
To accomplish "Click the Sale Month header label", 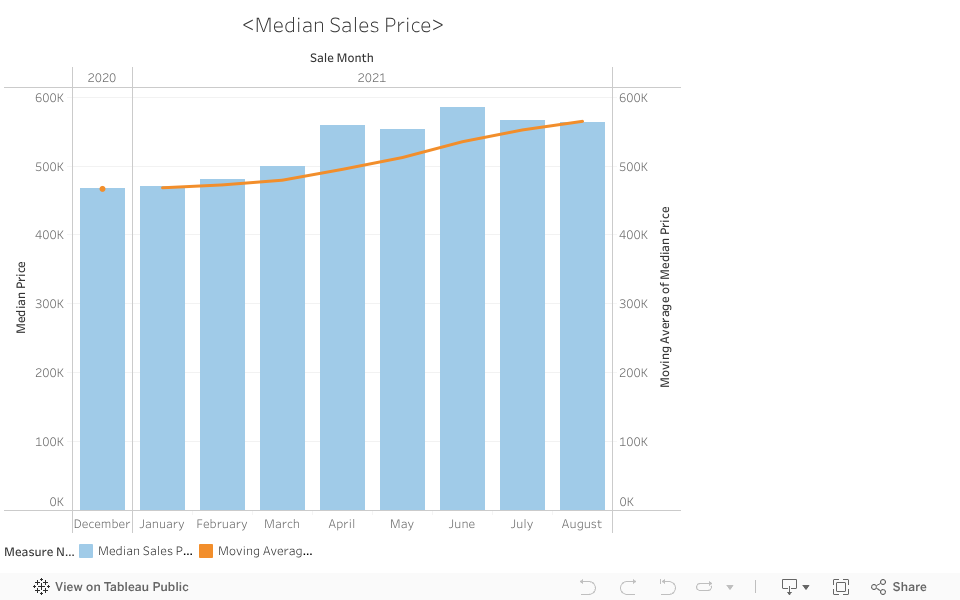I will tap(342, 58).
